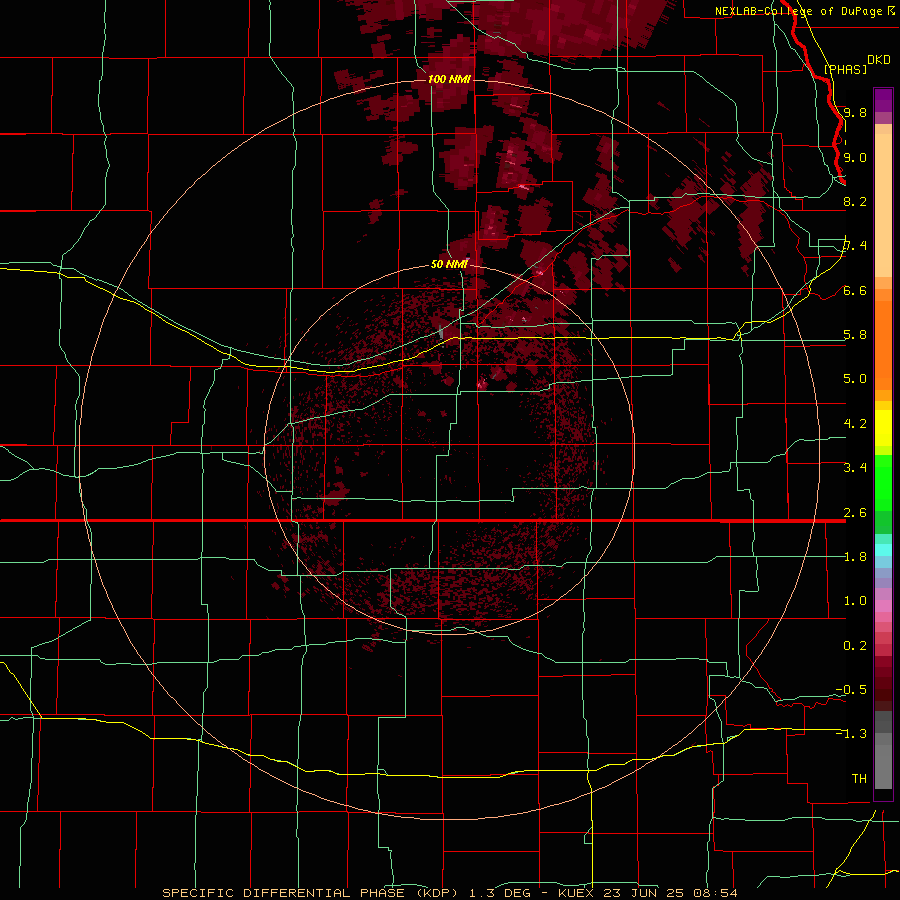This screenshot has height=900, width=900.
Task: Click the TH legend label
Action: (859, 779)
